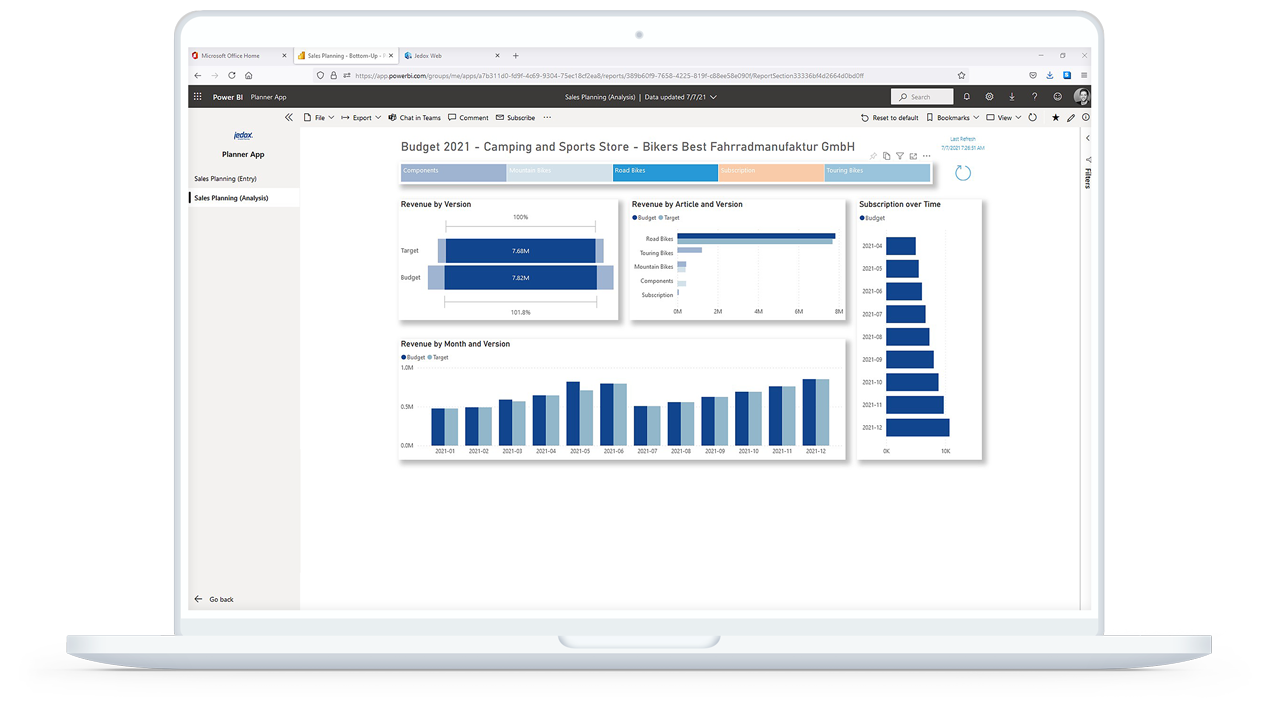Click the help question mark icon

pos(1034,97)
